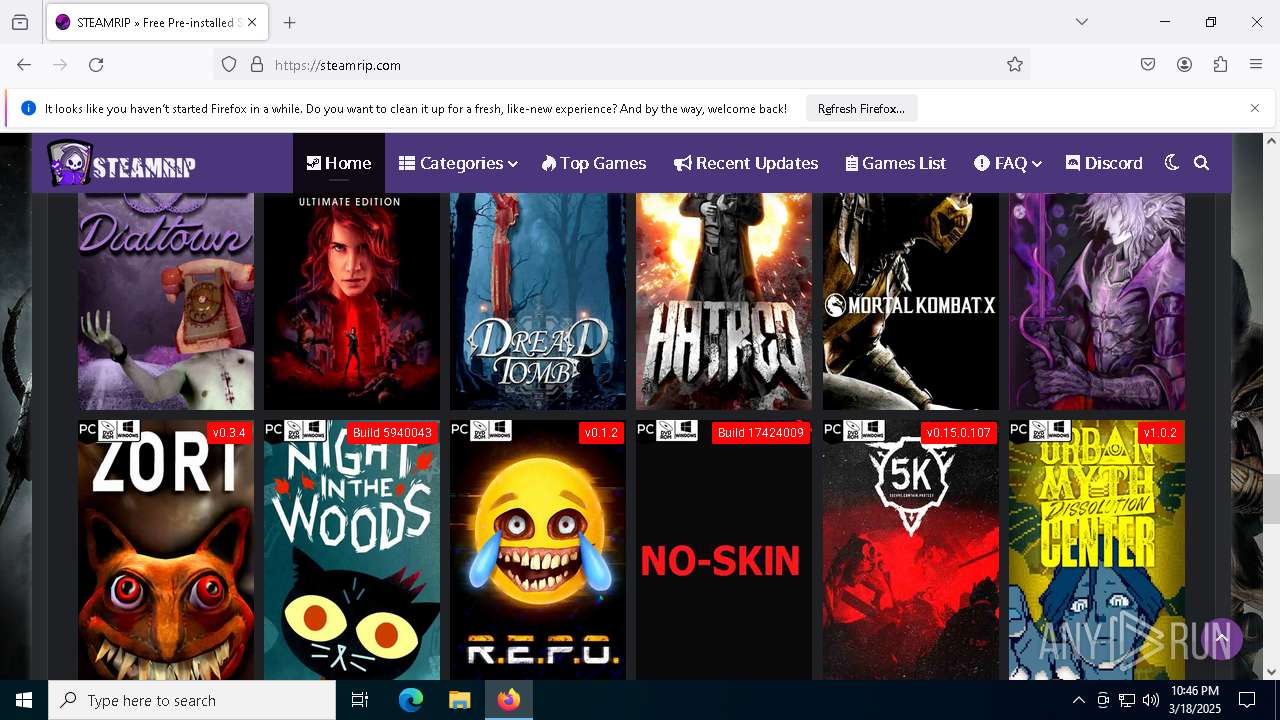
Task: Click the STEAMRIP logo
Action: tap(121, 163)
